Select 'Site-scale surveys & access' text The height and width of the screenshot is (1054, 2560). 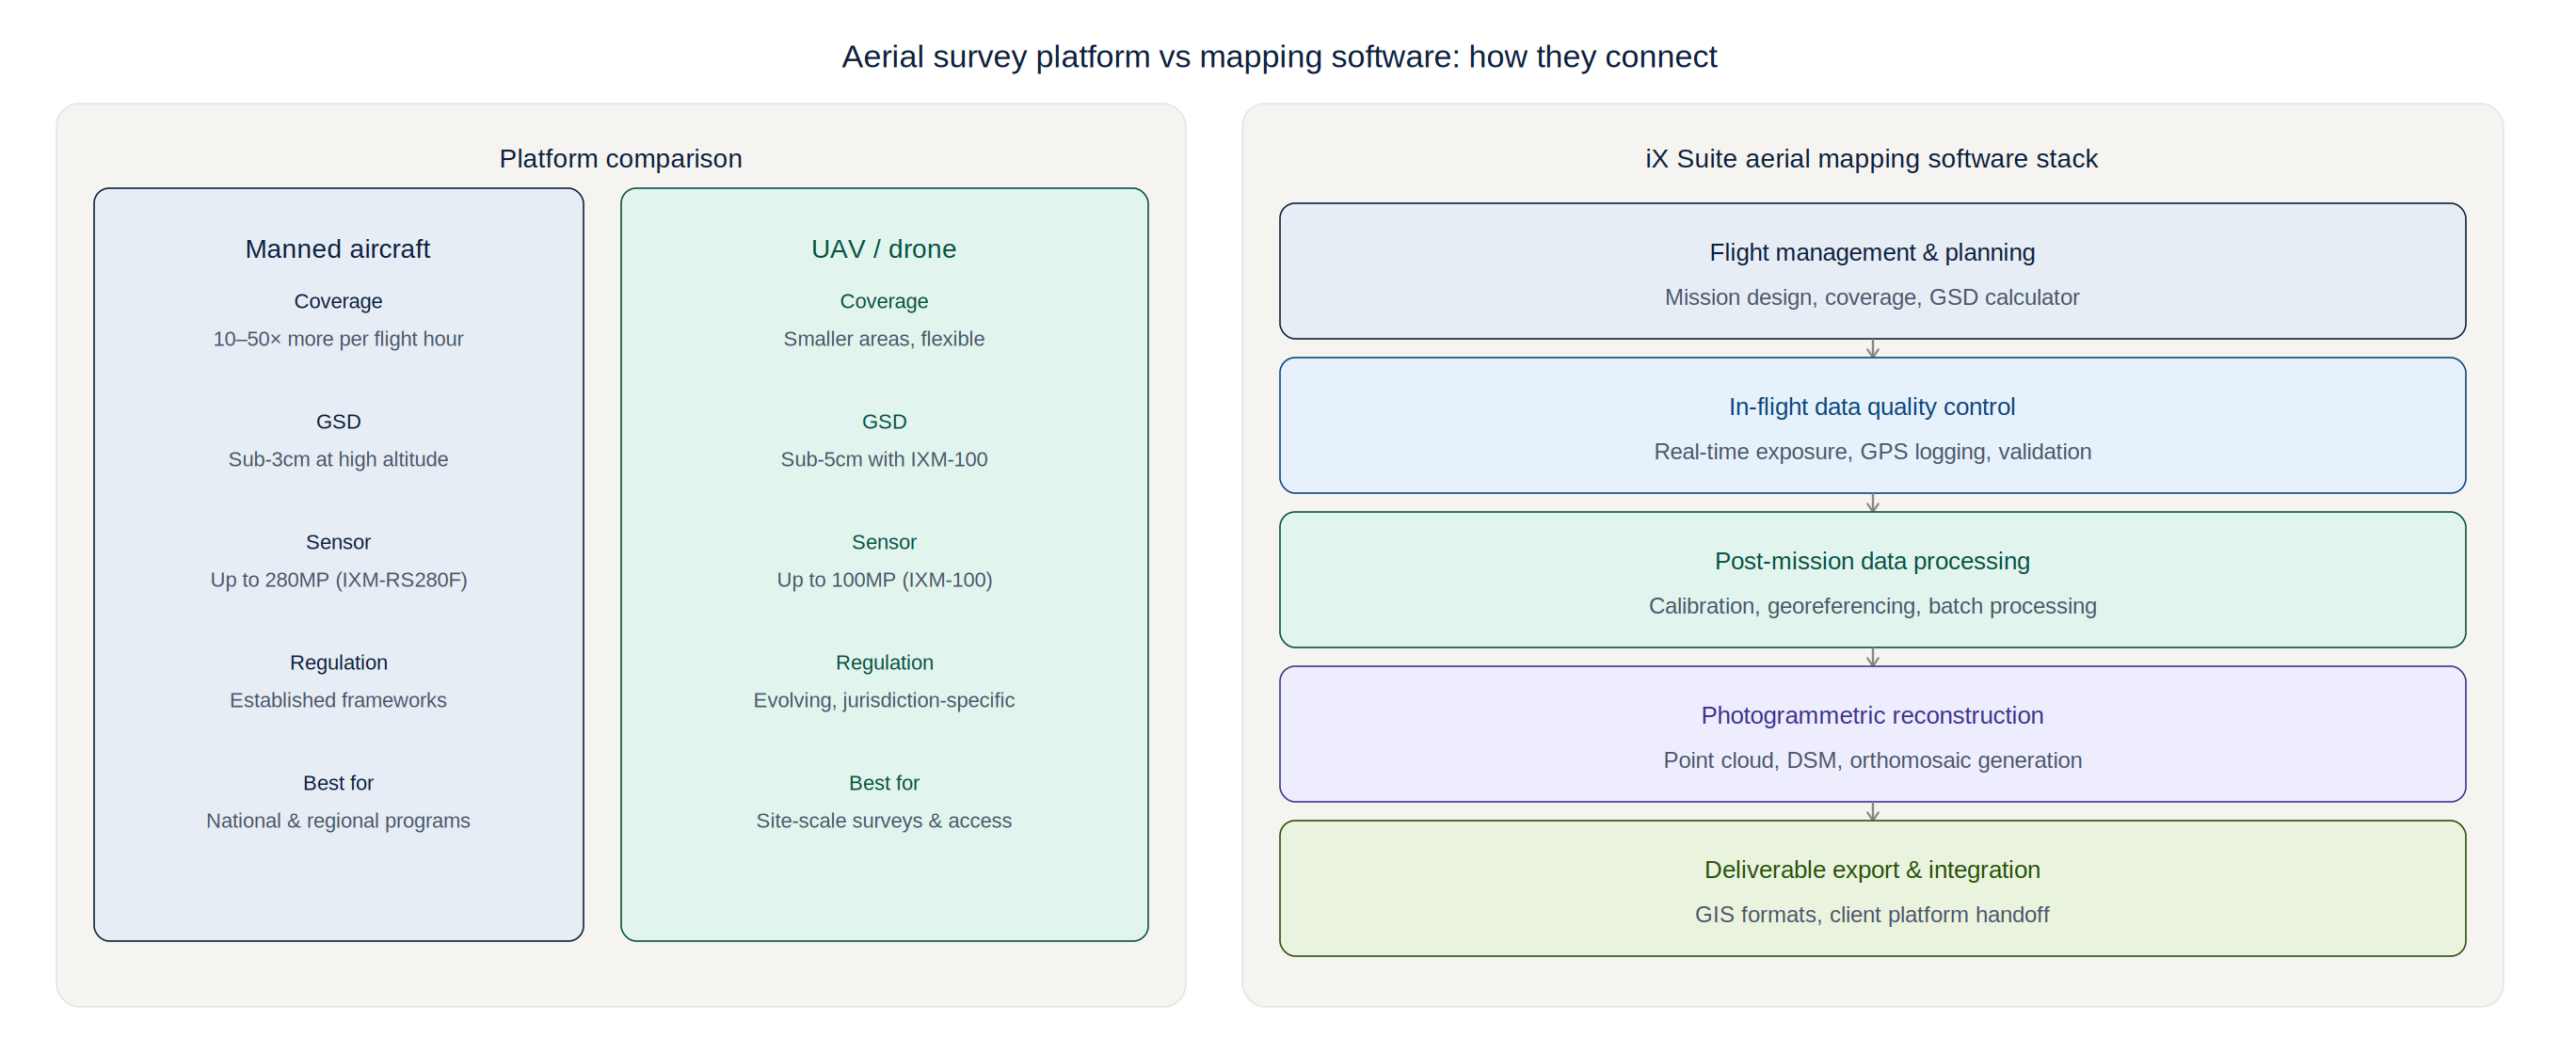[883, 821]
